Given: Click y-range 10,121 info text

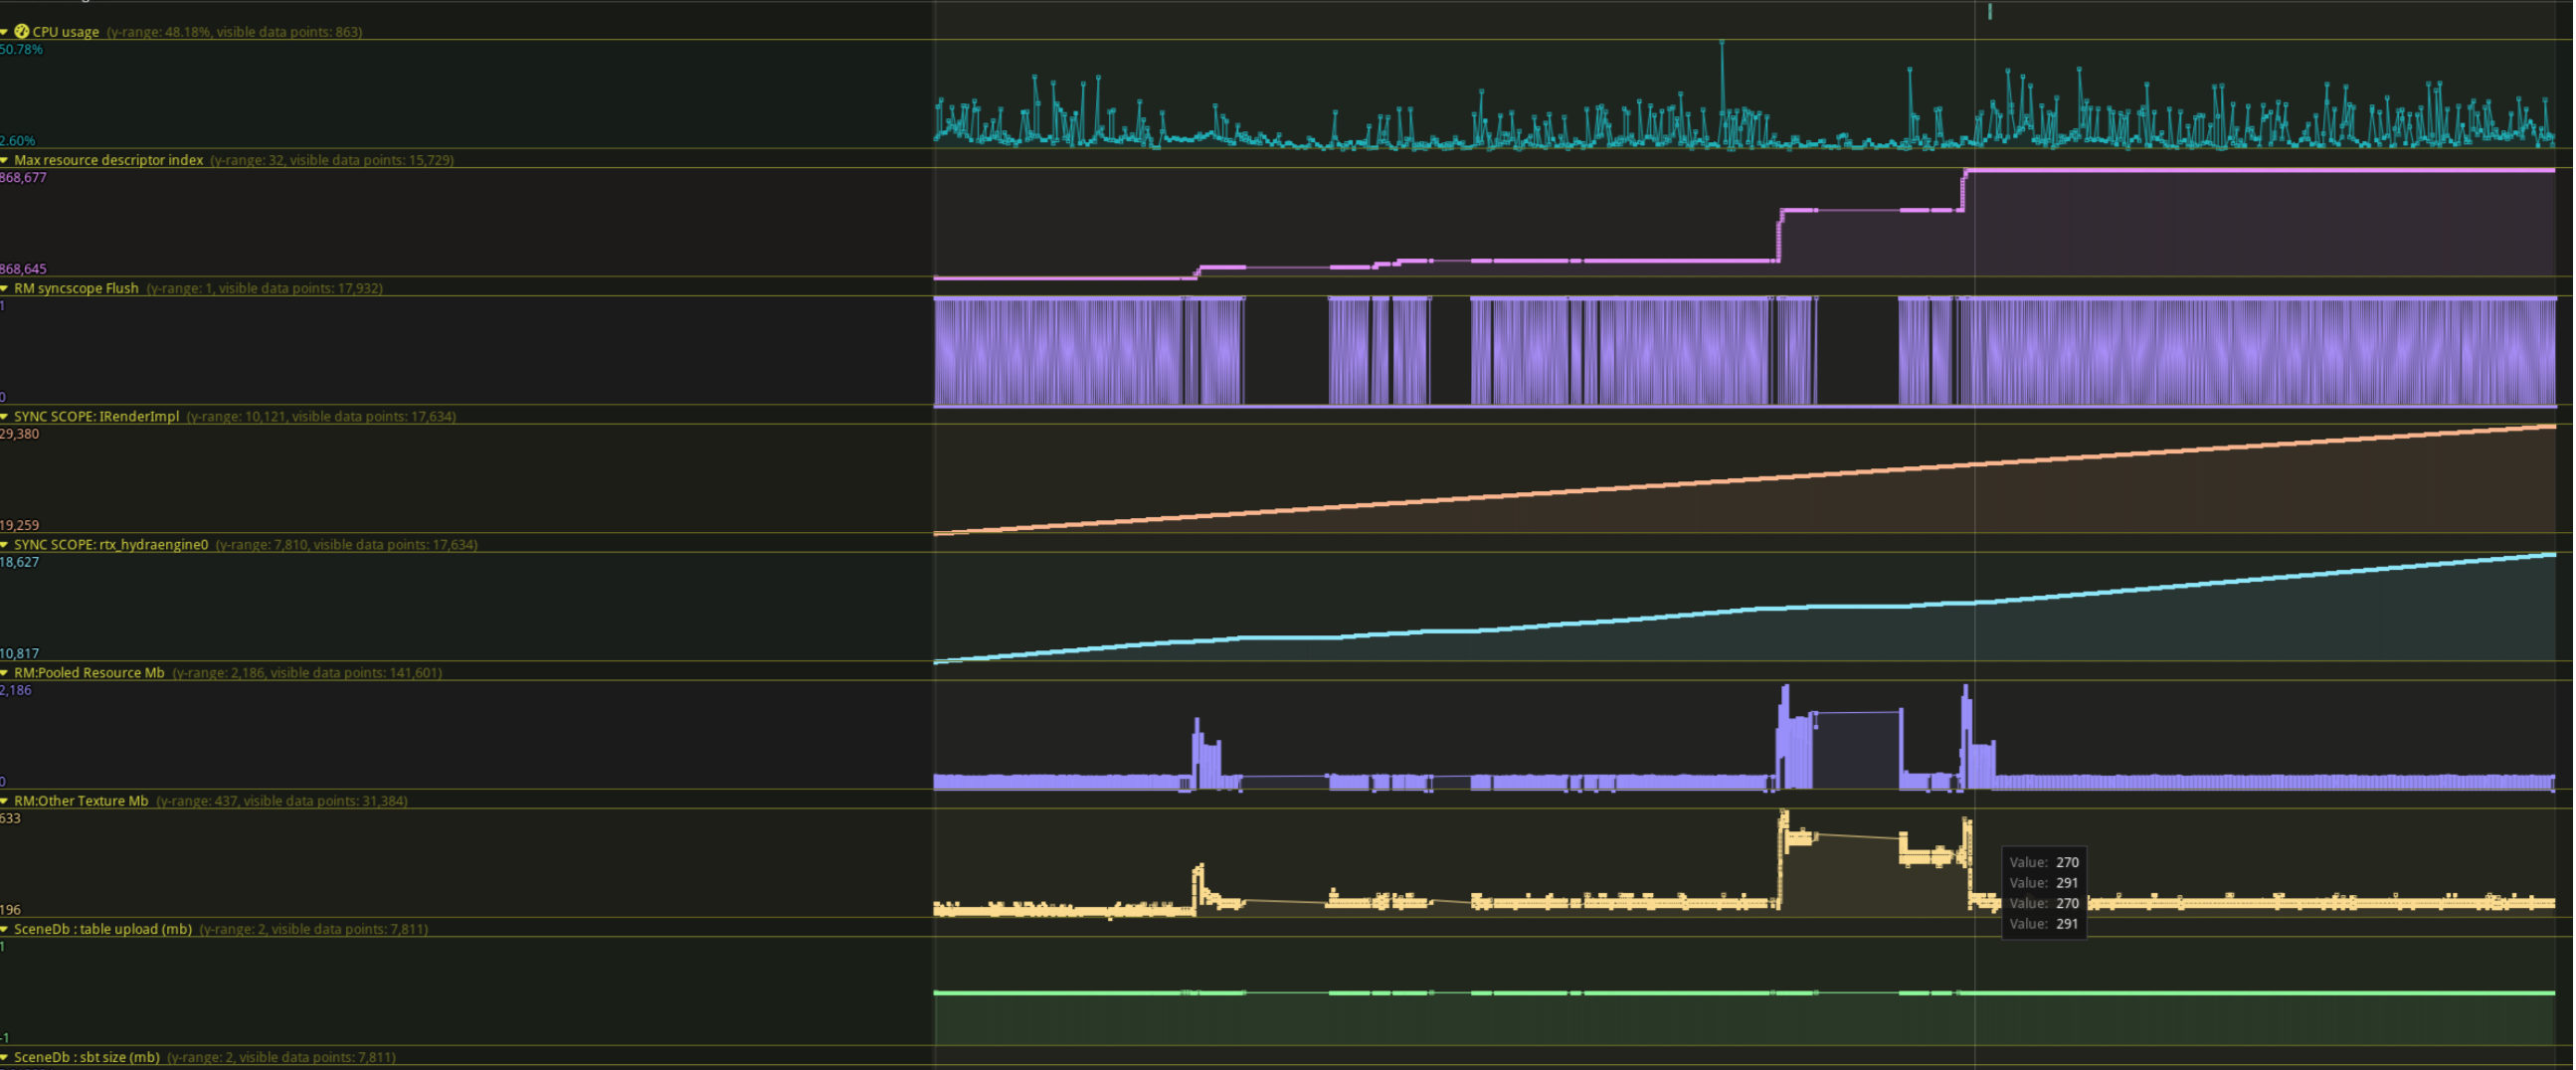Looking at the screenshot, I should [x=321, y=416].
